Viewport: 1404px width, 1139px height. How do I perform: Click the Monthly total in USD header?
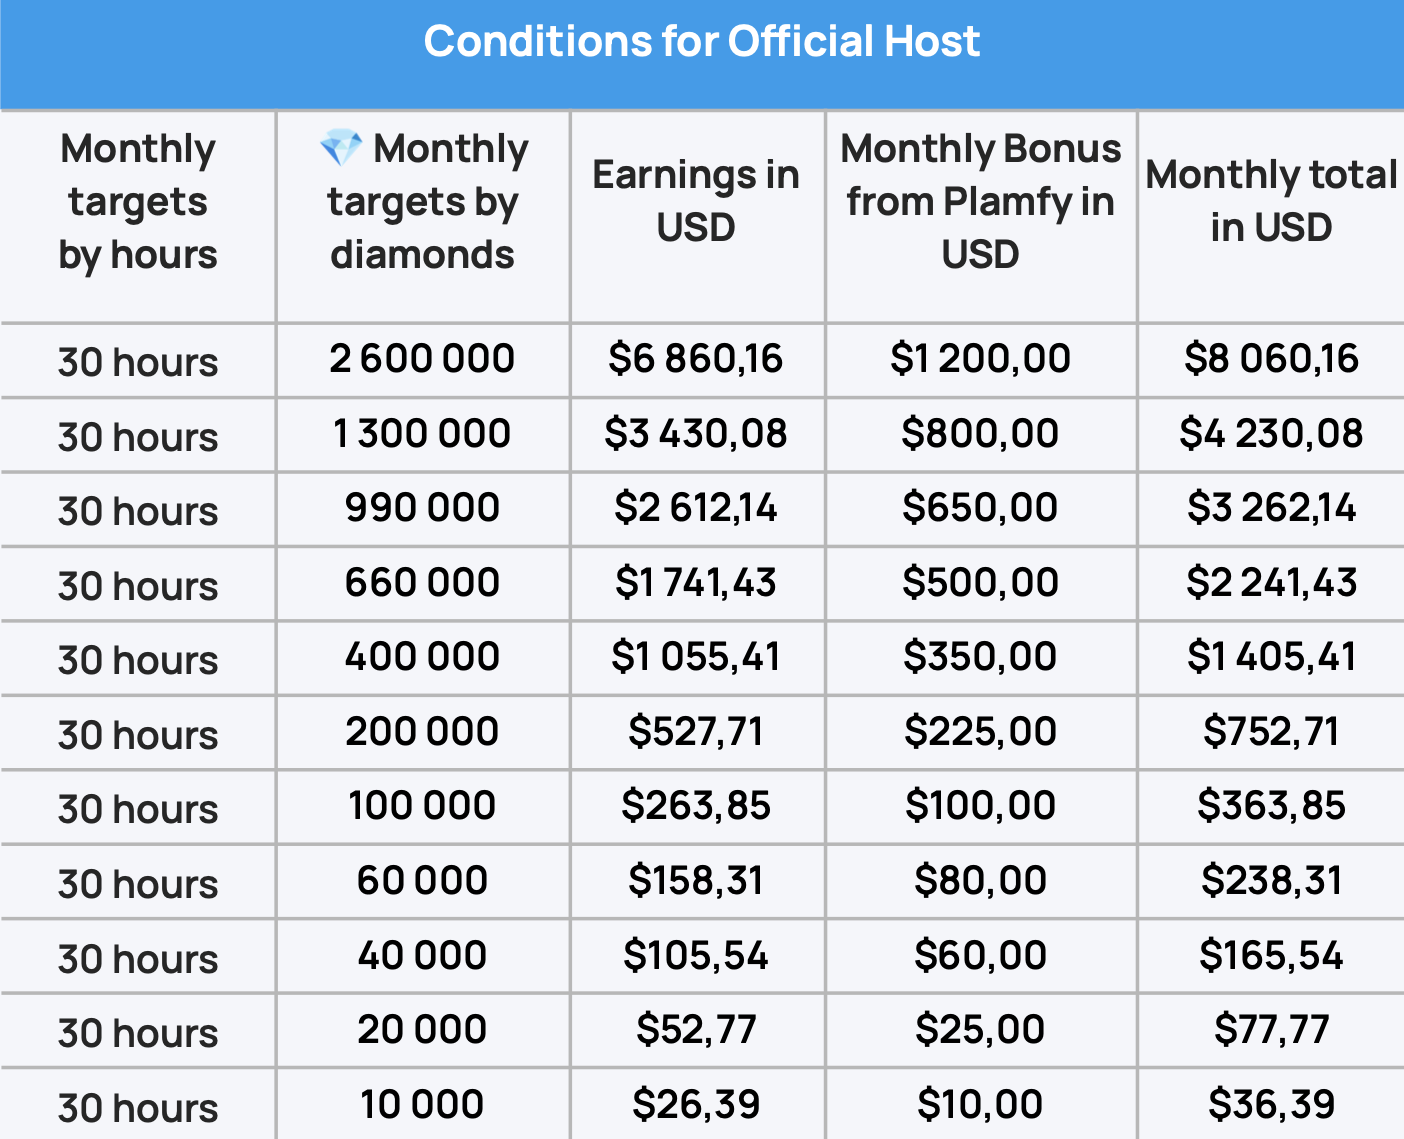click(x=1271, y=201)
